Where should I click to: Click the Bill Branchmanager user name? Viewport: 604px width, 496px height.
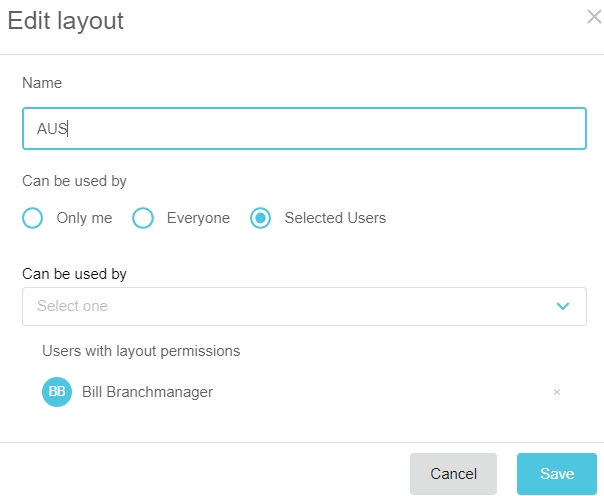147,392
